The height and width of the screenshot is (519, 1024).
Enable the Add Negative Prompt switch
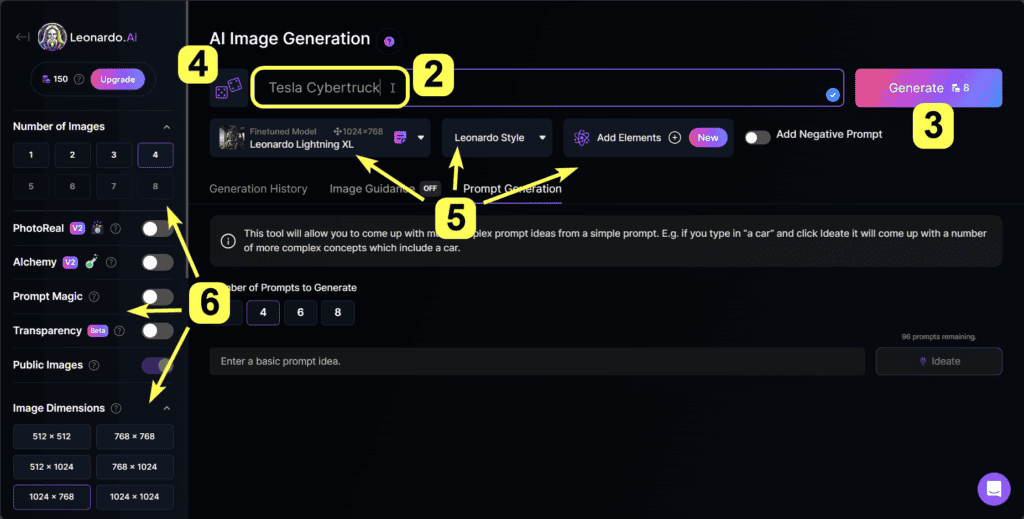click(x=758, y=138)
